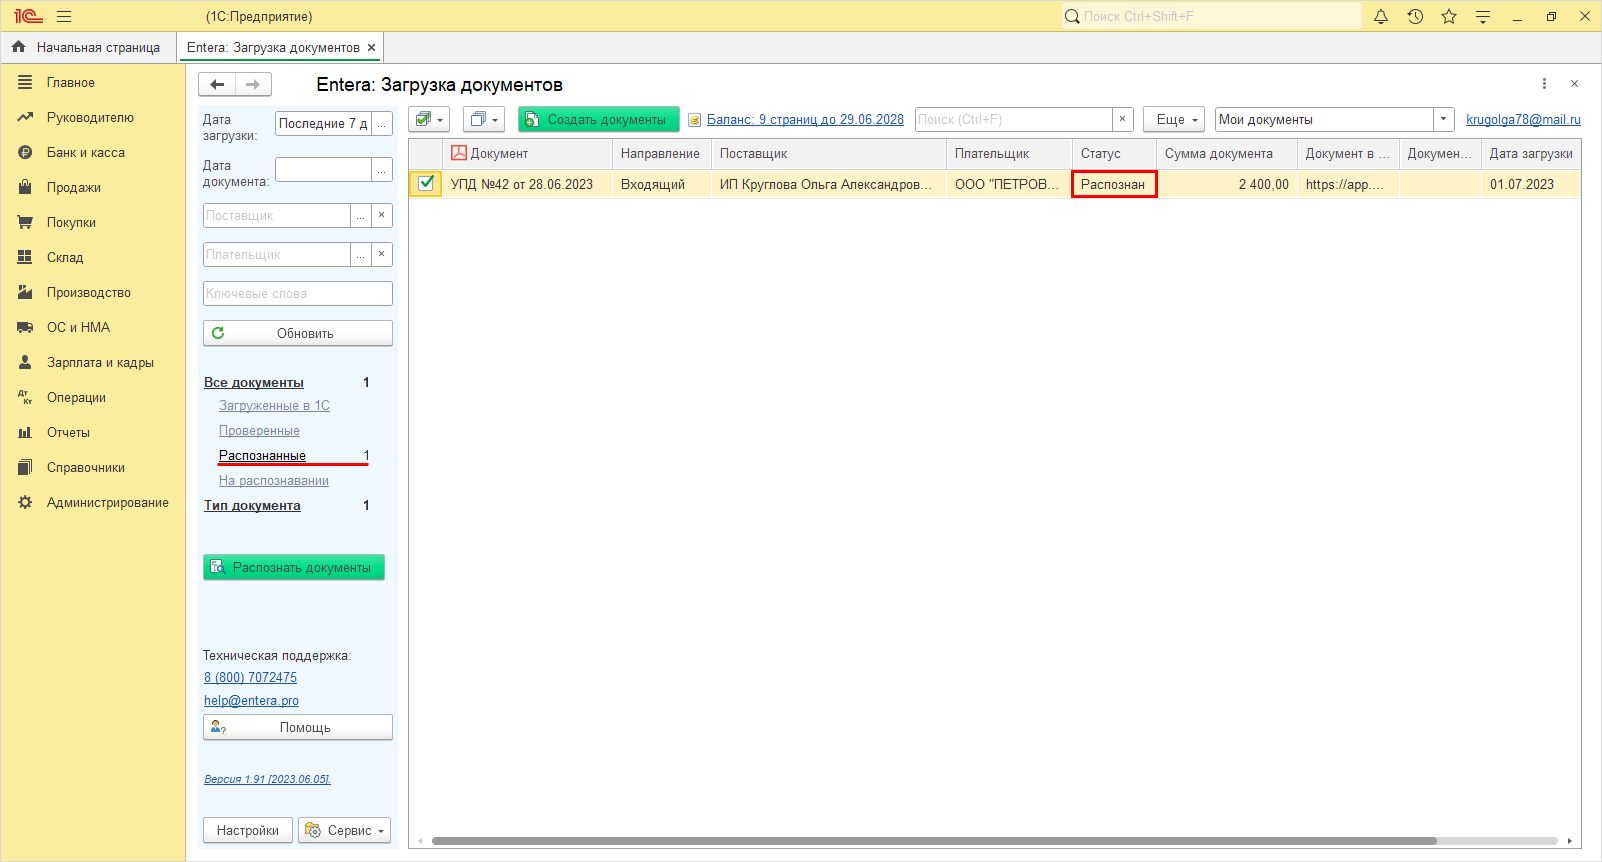Image resolution: width=1602 pixels, height=862 pixels.
Task: Click global search field Поиск Ctrl+Shift+F
Action: click(1212, 17)
